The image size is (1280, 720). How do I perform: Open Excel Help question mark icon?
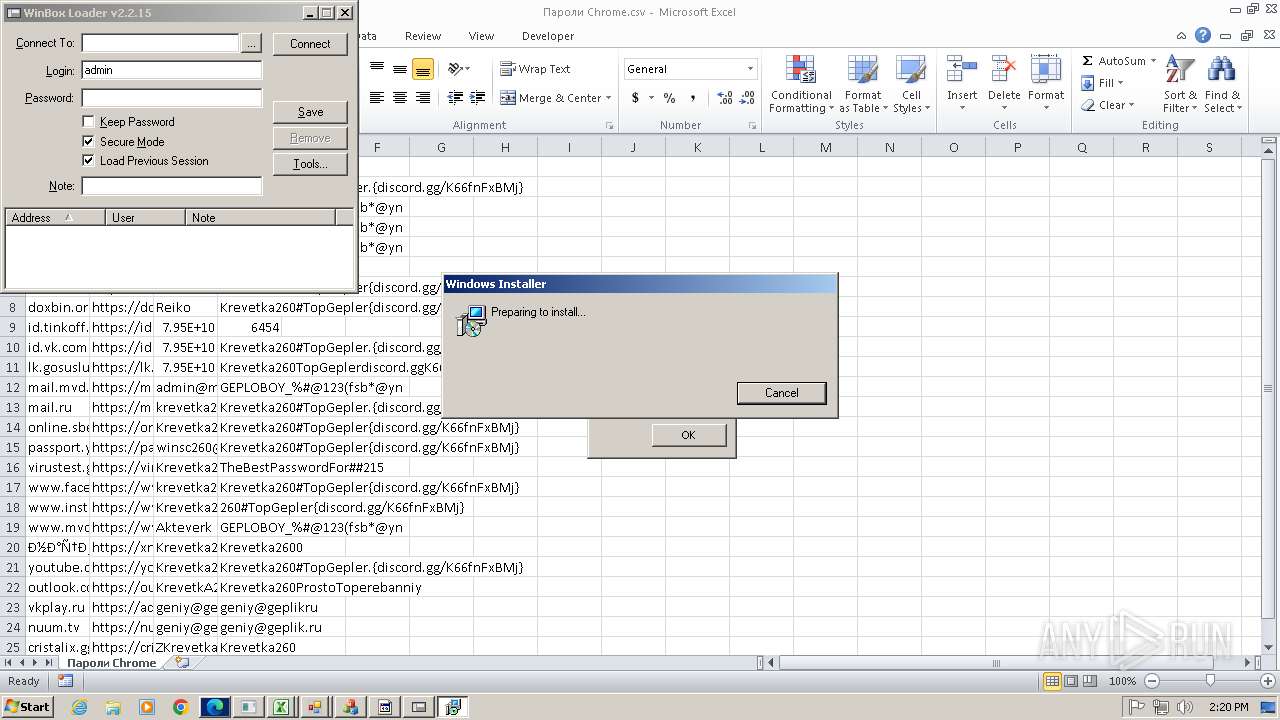1203,35
